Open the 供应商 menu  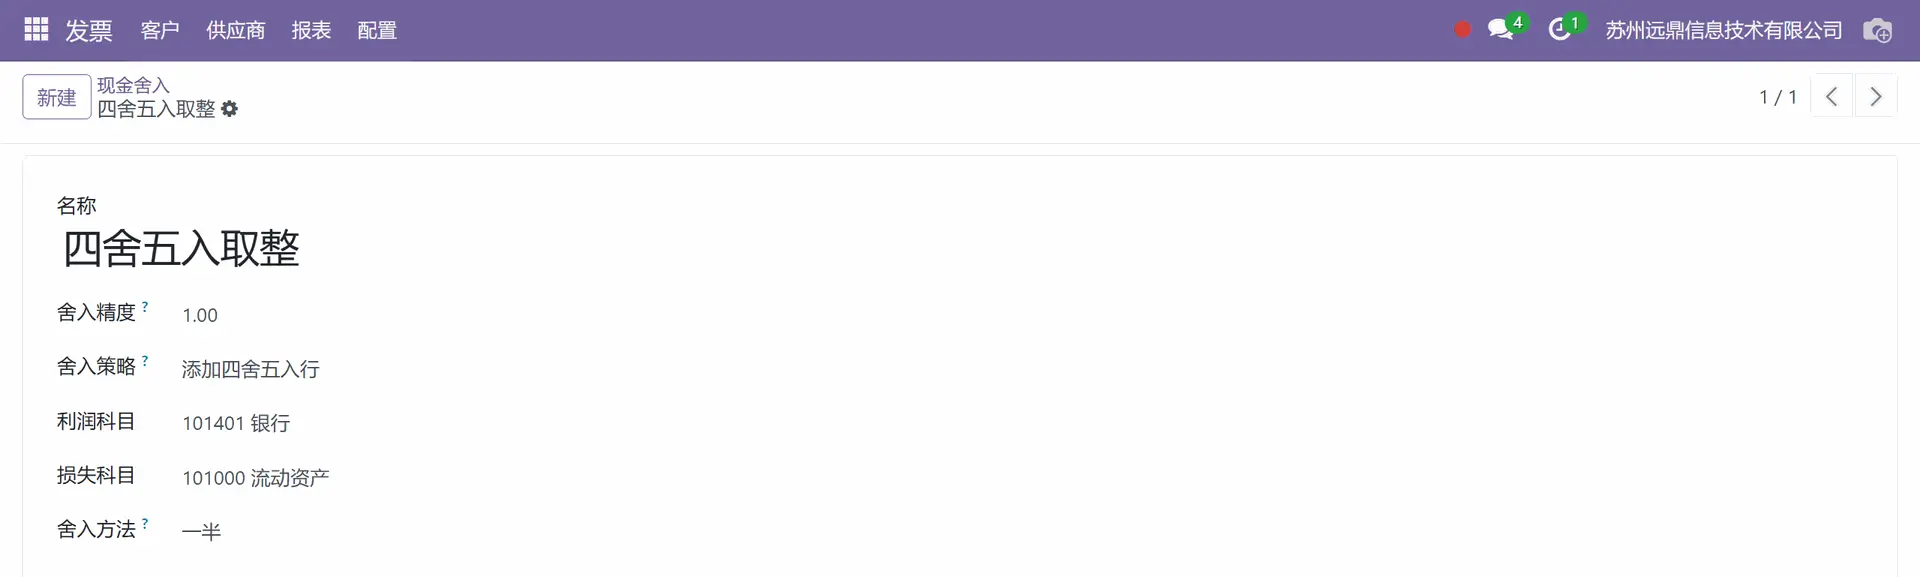point(236,30)
